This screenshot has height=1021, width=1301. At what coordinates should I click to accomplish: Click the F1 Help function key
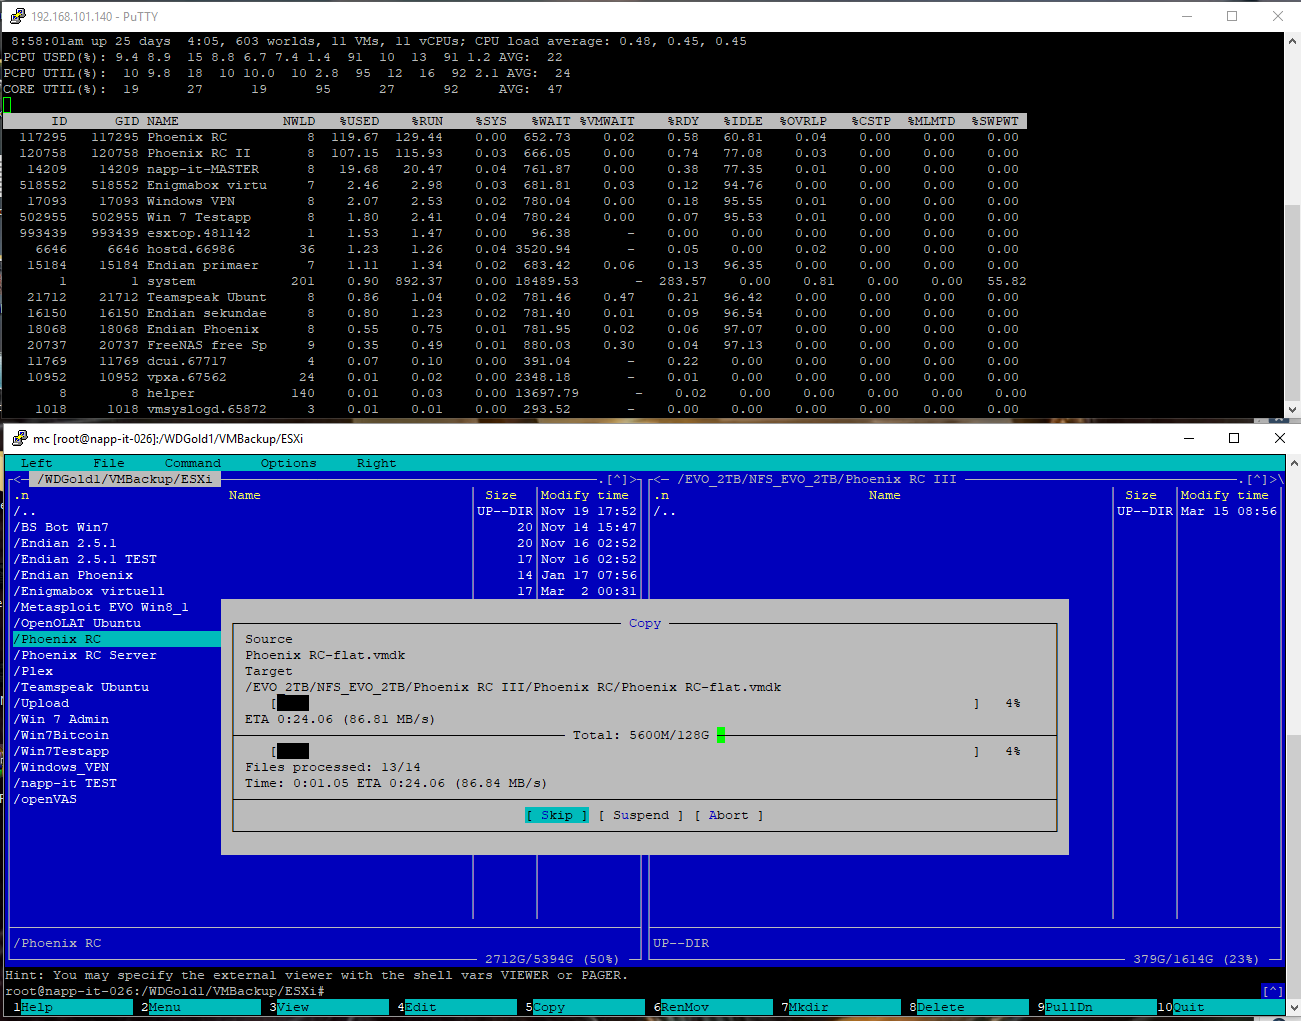coord(37,1007)
